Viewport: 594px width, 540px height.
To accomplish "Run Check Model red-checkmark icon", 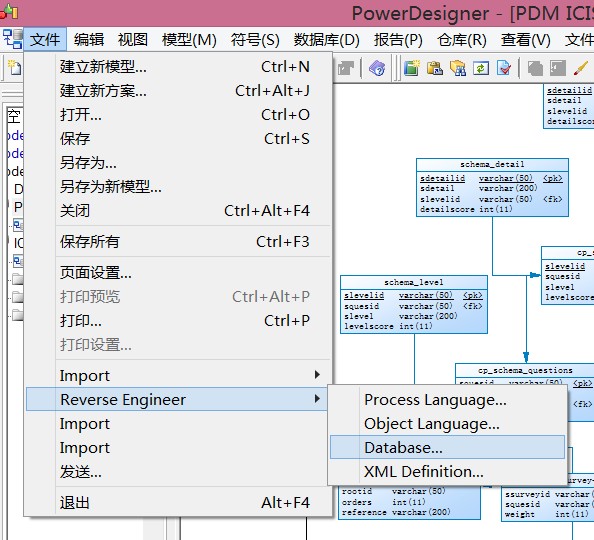I will click(503, 68).
